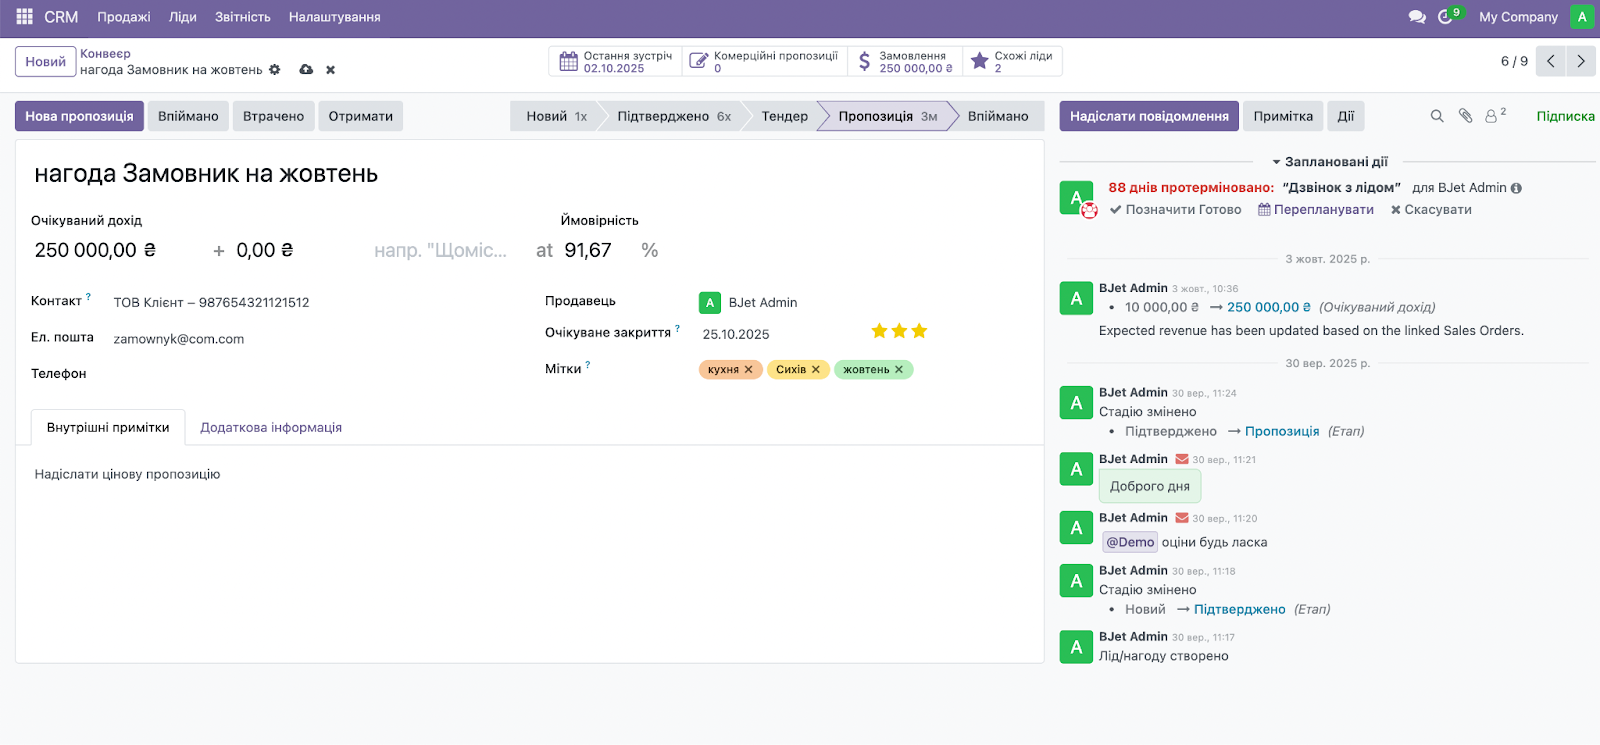Click the Нова пропозиція button
This screenshot has height=745, width=1600.
point(79,116)
